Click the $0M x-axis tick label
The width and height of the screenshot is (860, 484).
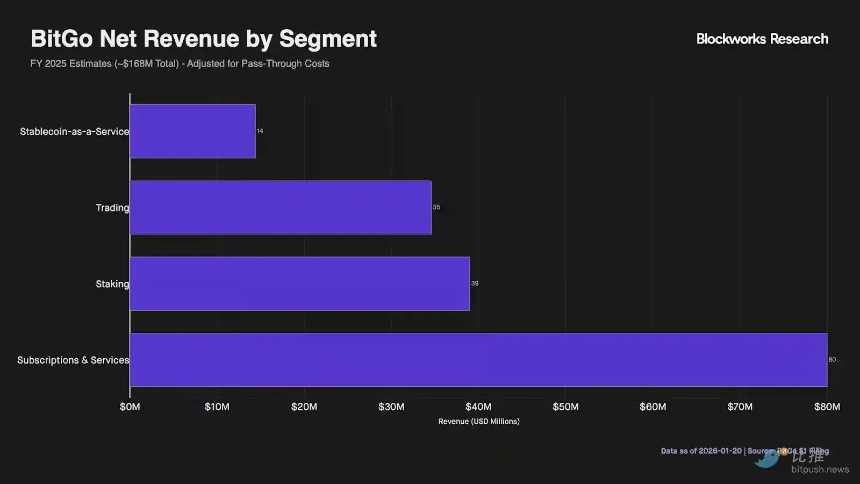tap(130, 406)
